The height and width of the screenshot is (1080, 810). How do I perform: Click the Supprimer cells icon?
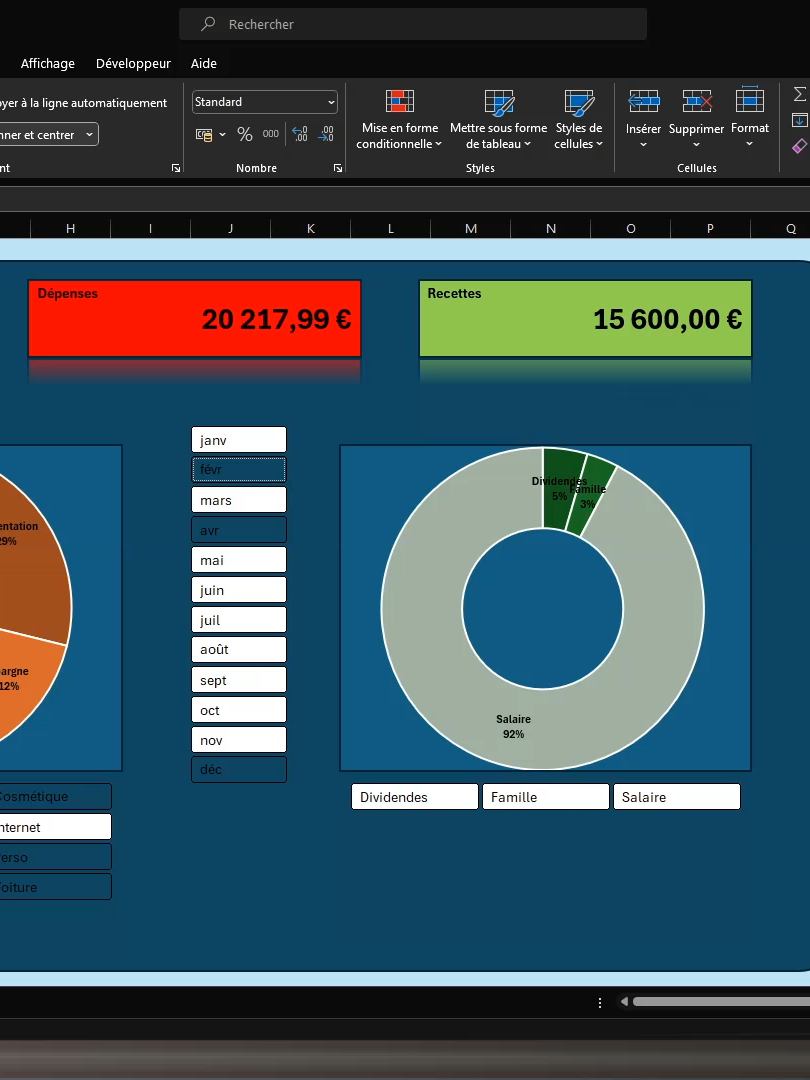pyautogui.click(x=696, y=101)
